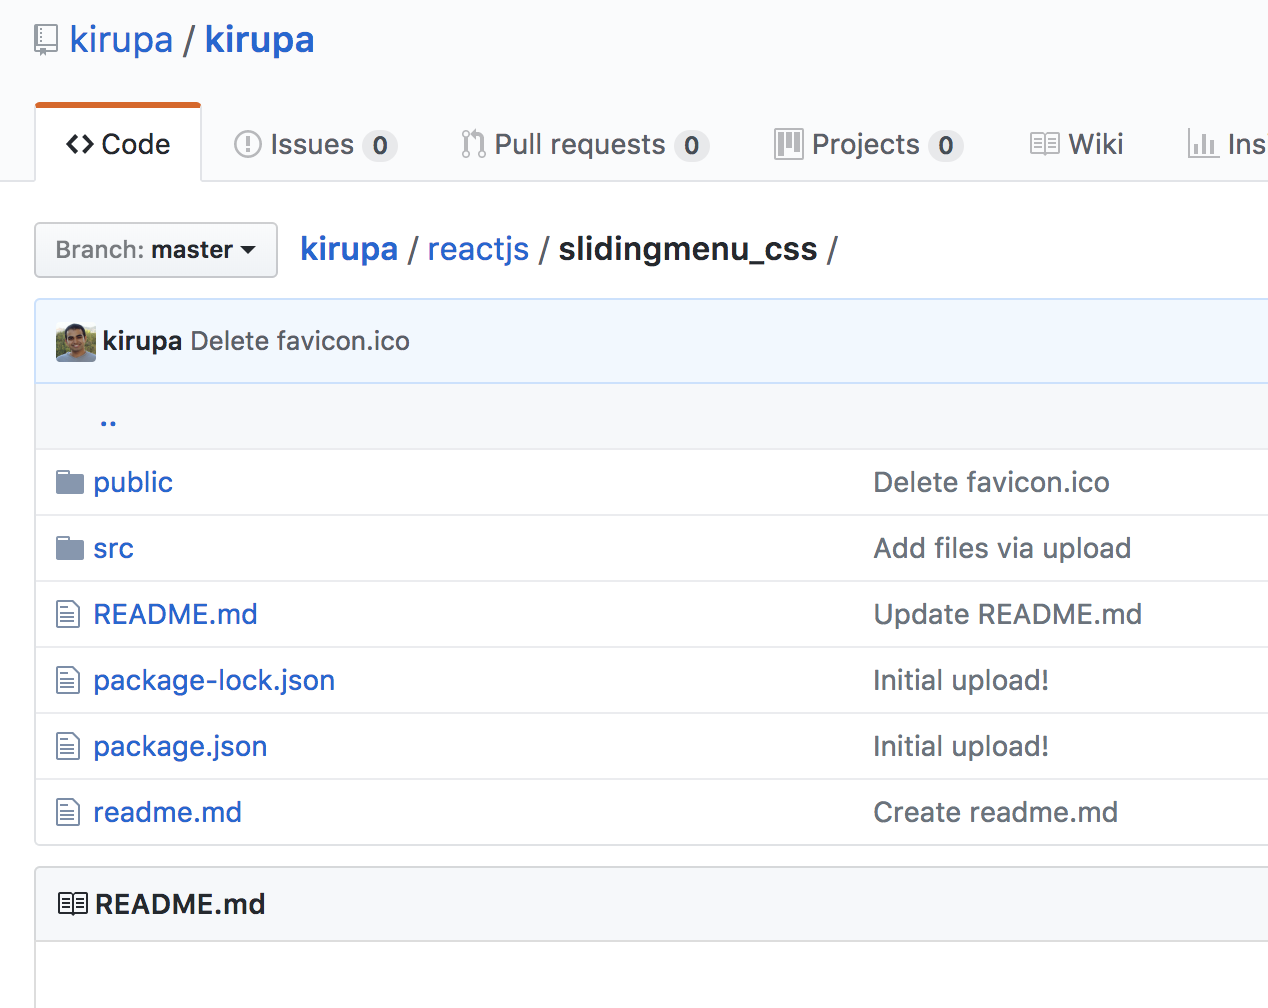Open Delete favicon.ico commit in public row
Viewport: 1268px width, 1008px height.
click(991, 482)
